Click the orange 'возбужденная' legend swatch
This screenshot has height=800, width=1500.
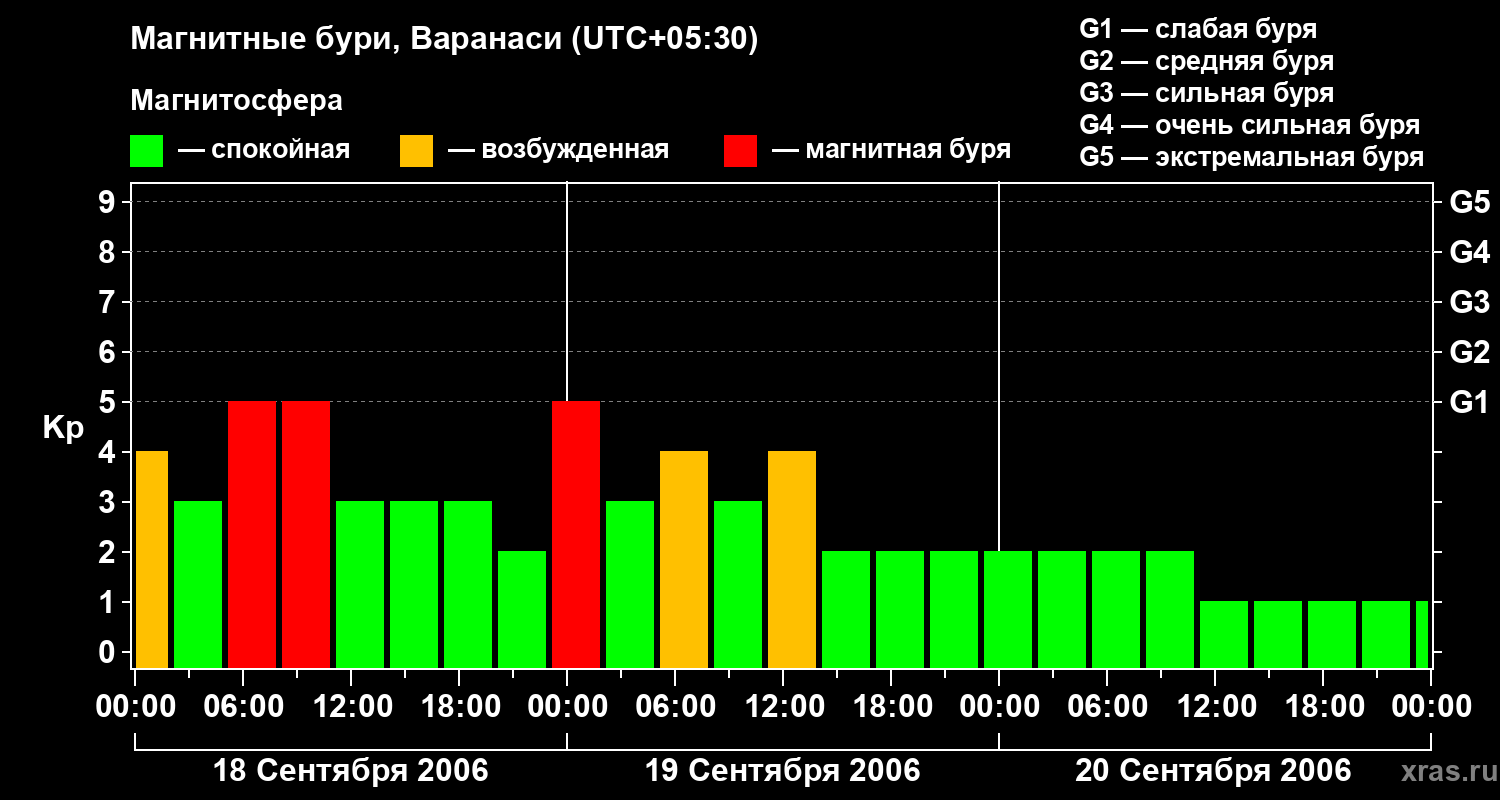pyautogui.click(x=416, y=150)
